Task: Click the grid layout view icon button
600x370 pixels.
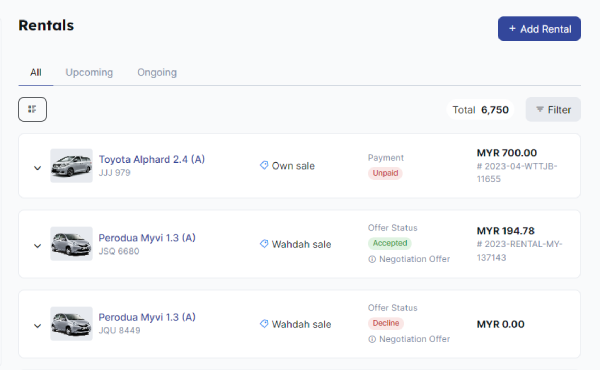Action: click(33, 109)
